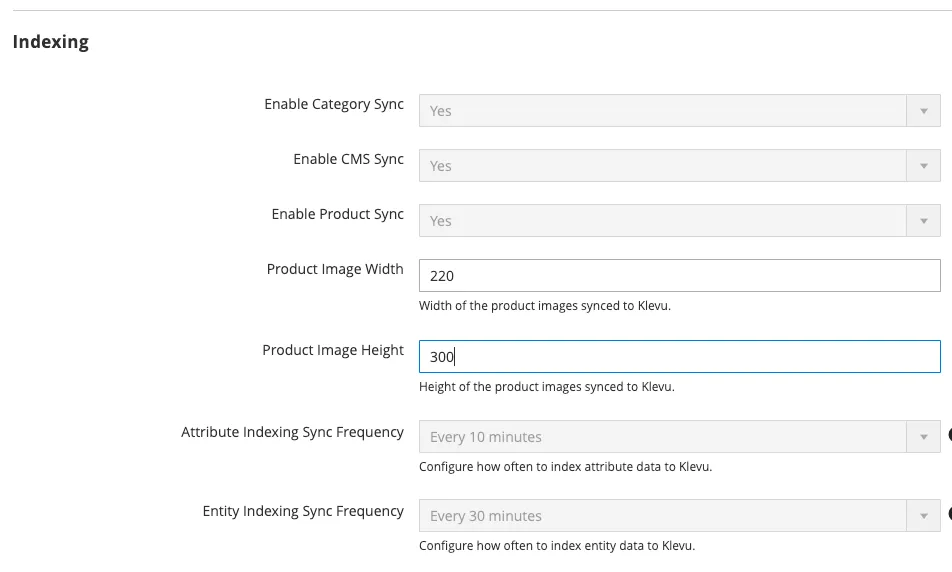Click 'Width of the product images' note
952x572 pixels.
coord(545,305)
